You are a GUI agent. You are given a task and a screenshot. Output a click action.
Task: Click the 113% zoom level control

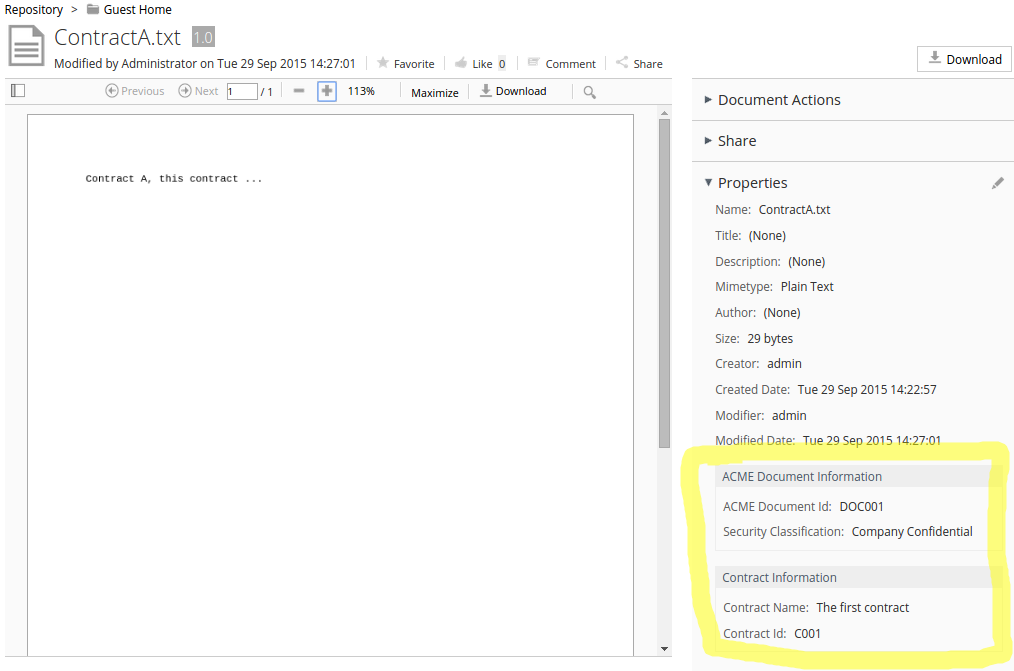[361, 90]
